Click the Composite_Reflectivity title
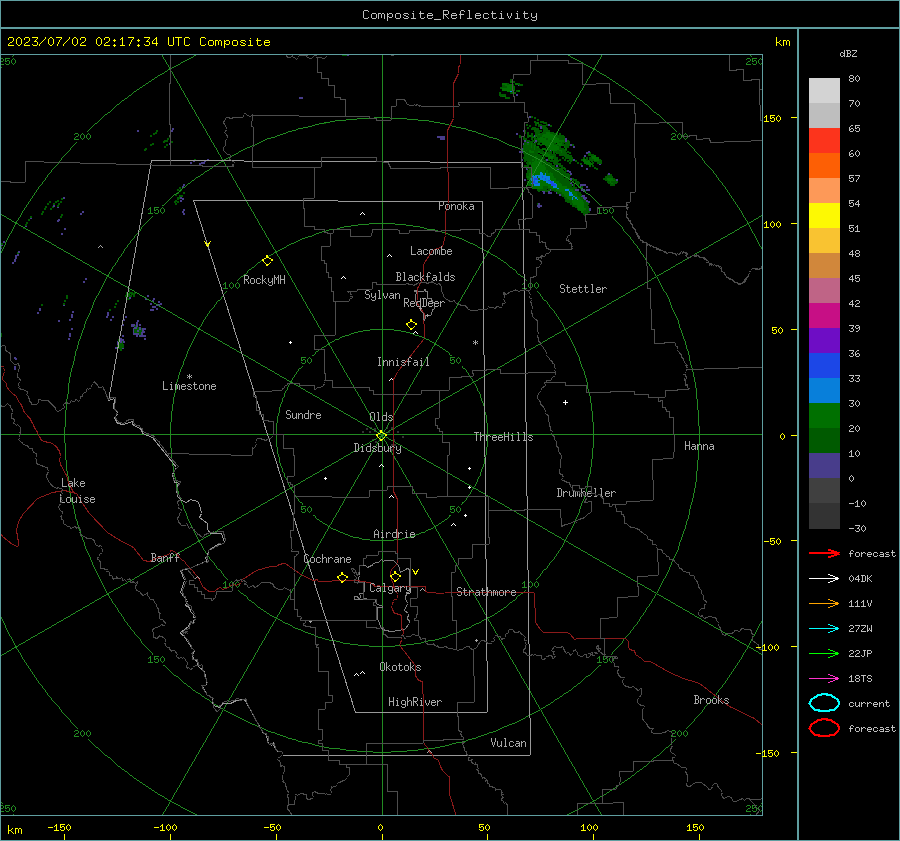The image size is (900, 841). [450, 15]
